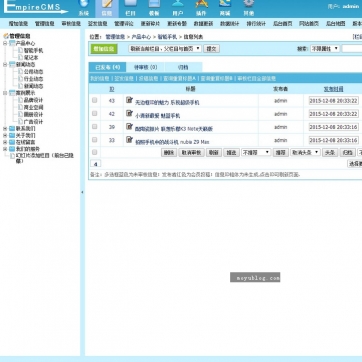This screenshot has width=362, height=362.
Task: Open 管理评论 in the secondary menu bar
Action: point(124,24)
